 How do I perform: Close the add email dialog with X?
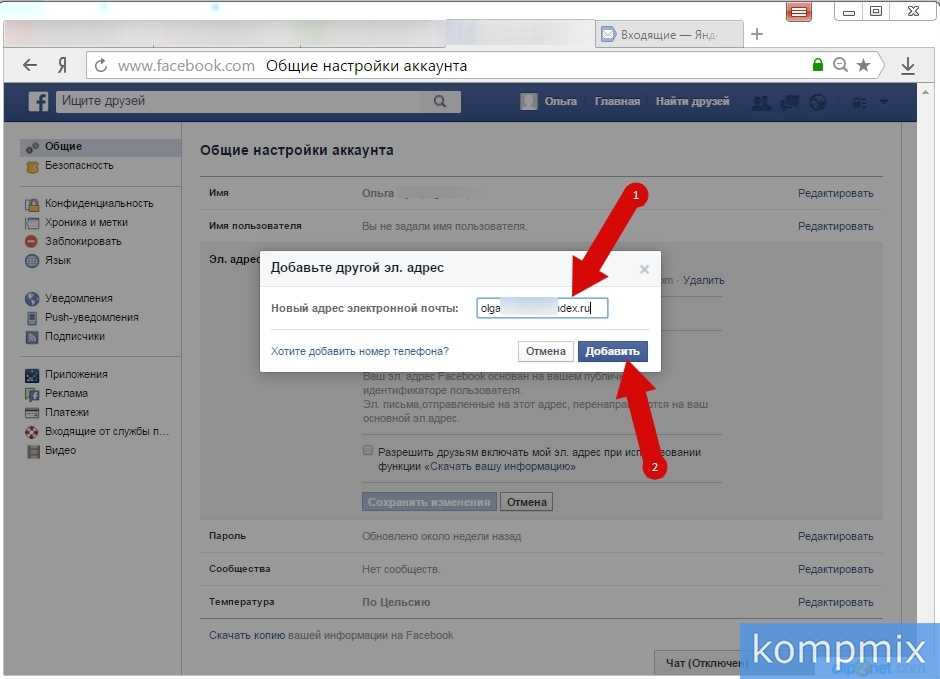[644, 269]
